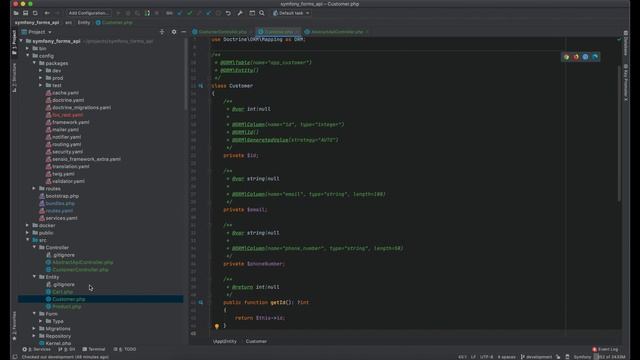Screen dimensions: 640x360
Task: Click gutter icon beside getId function
Action: pos(200,302)
